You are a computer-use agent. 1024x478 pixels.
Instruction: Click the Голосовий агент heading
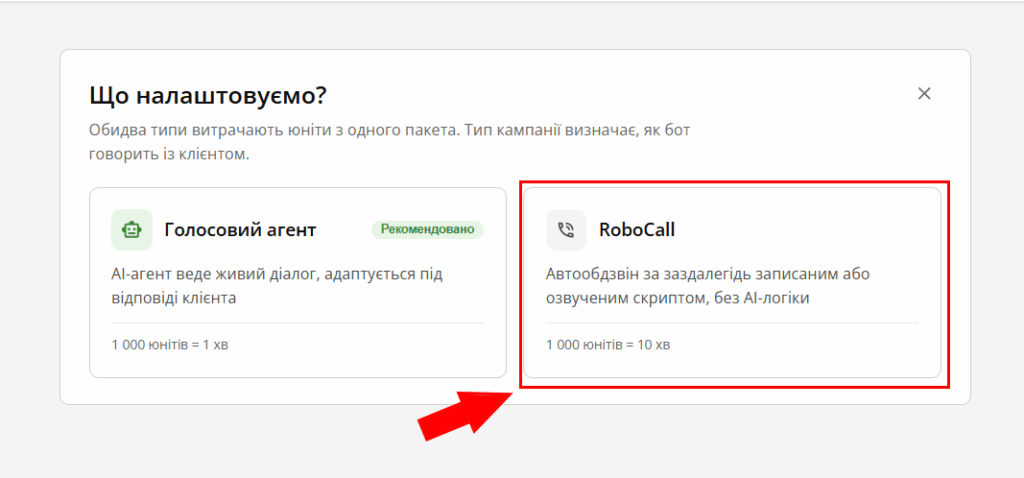click(x=241, y=230)
